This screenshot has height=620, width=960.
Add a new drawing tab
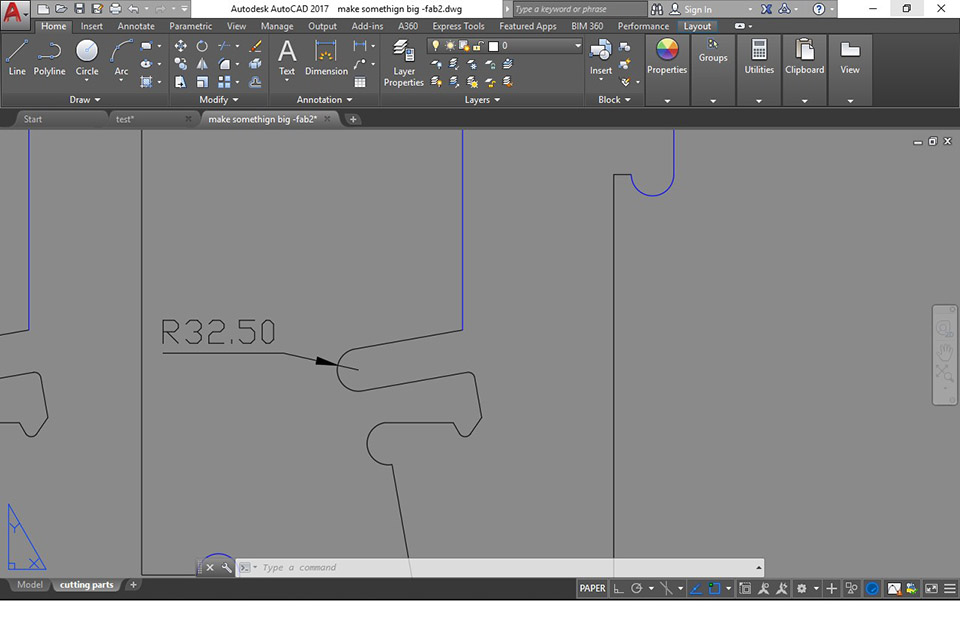(x=353, y=119)
